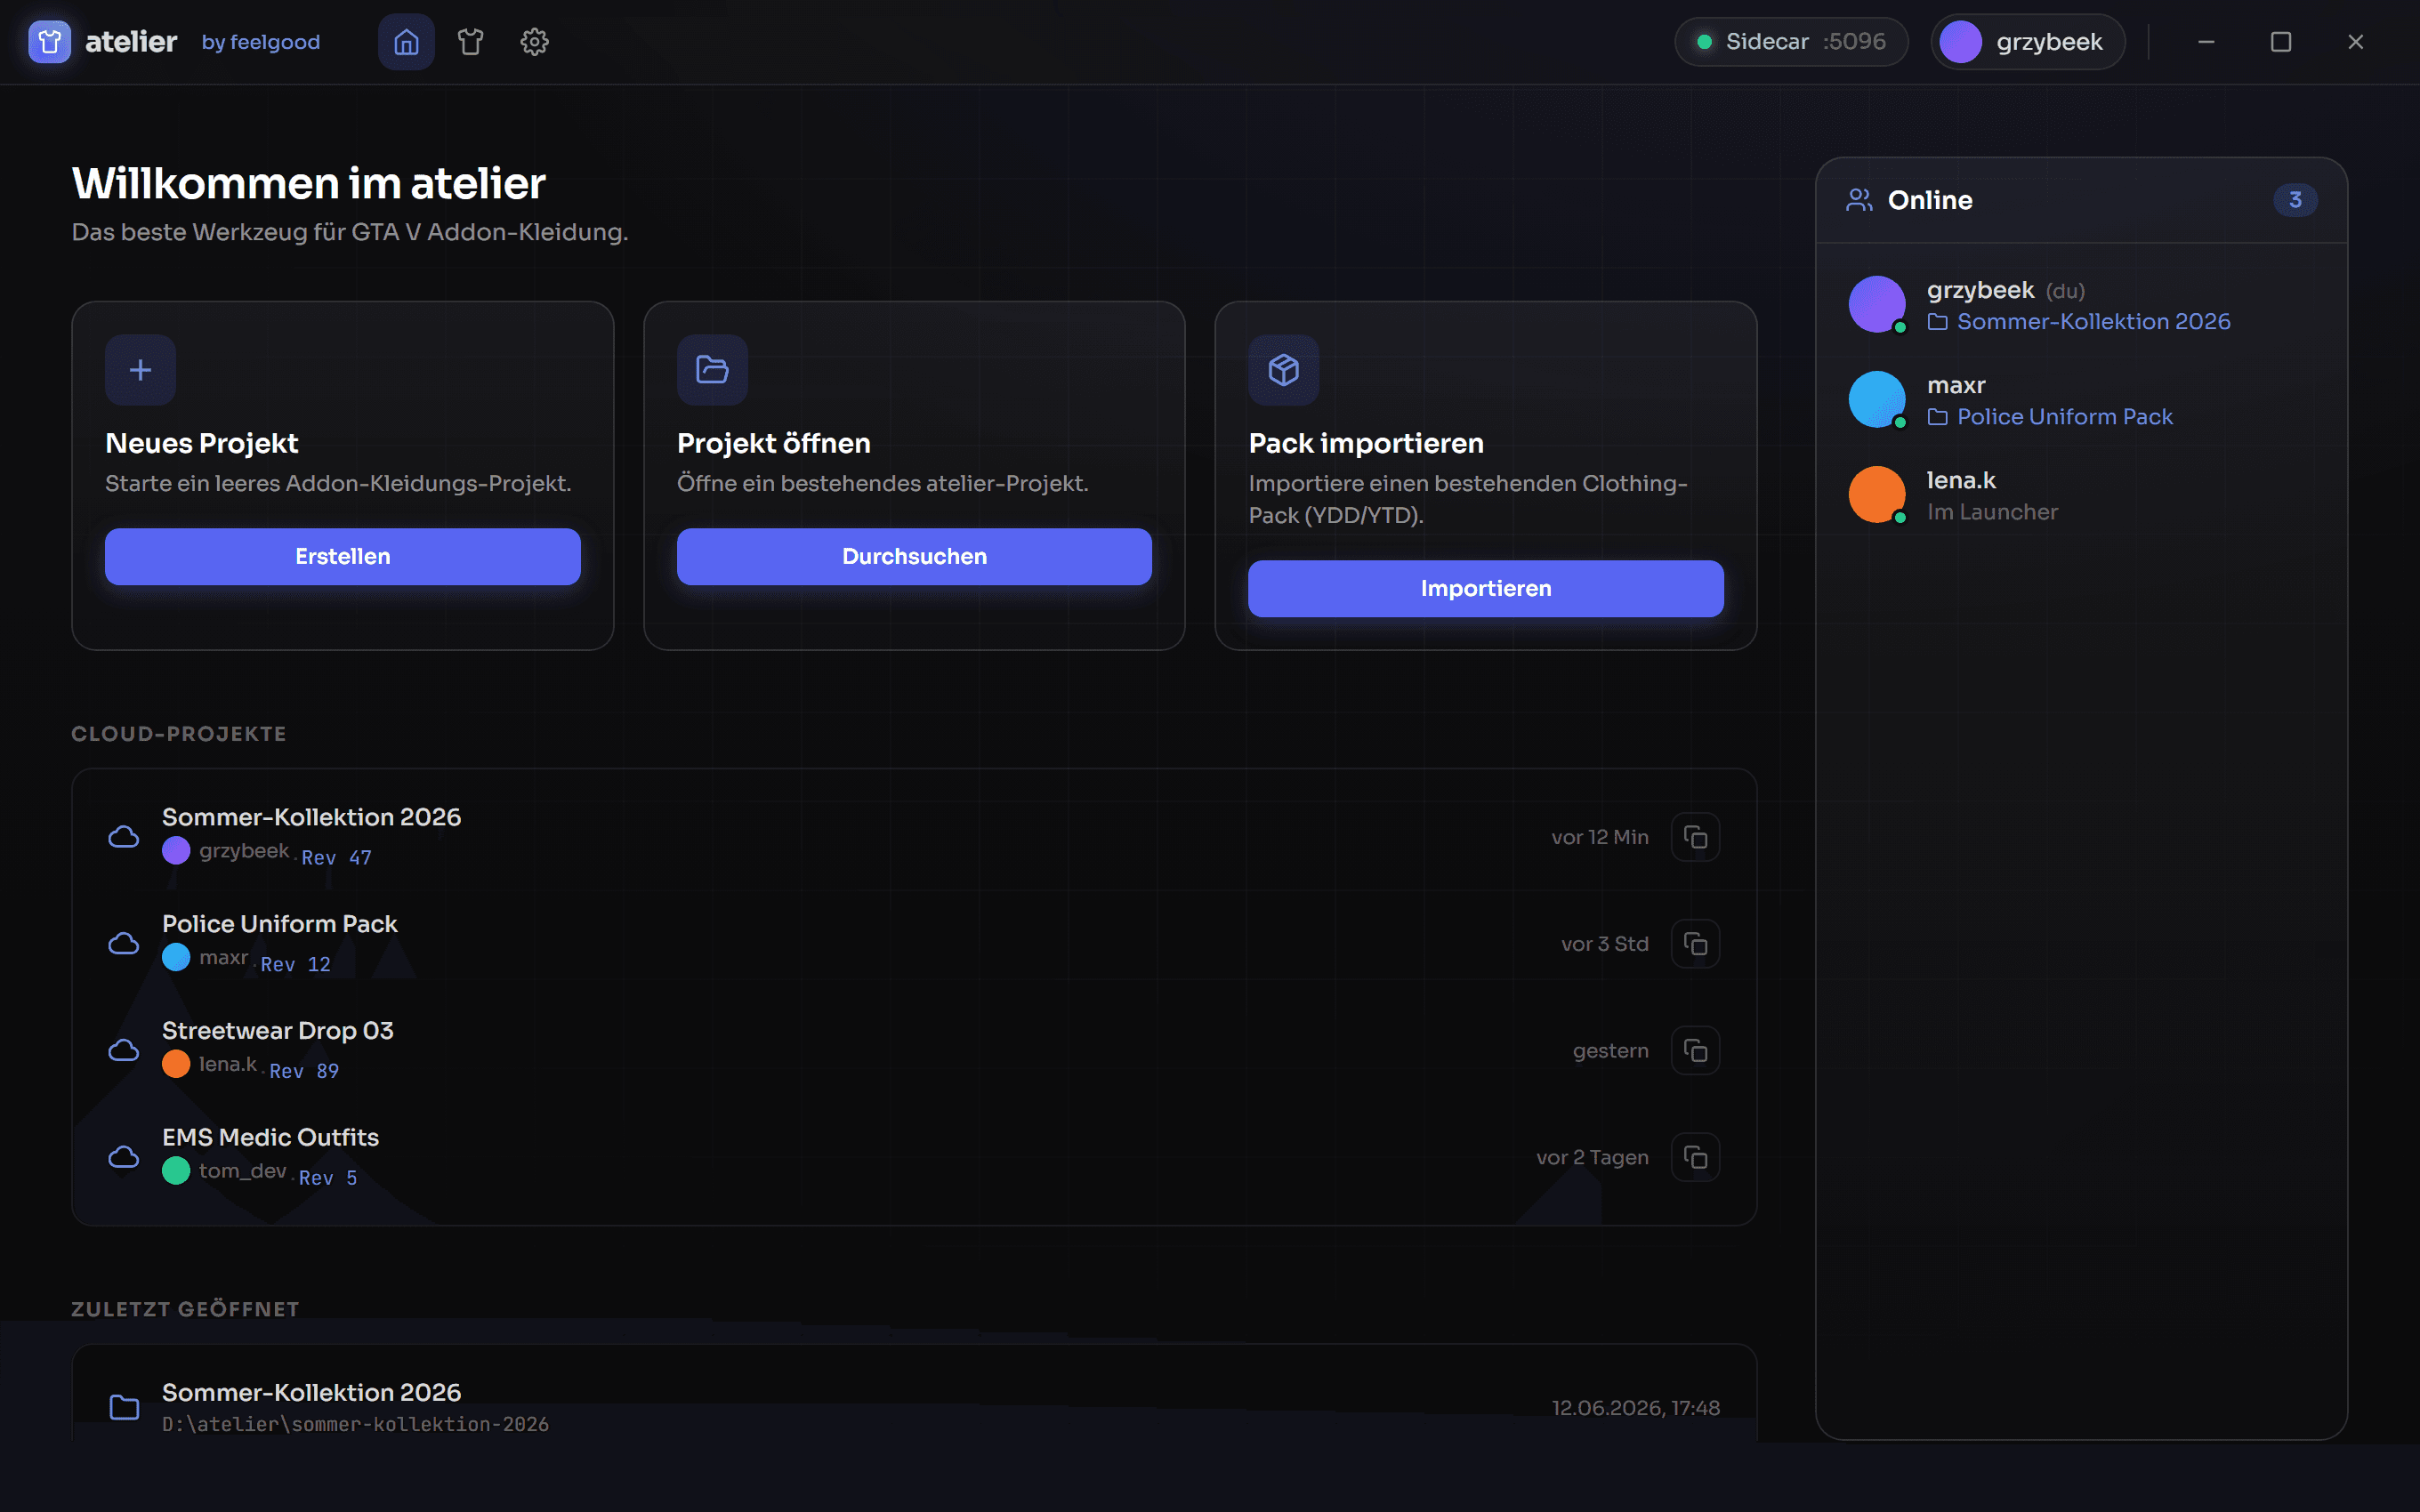Viewport: 2420px width, 1512px height.
Task: Click the vor 12 Min timestamp
Action: pos(1600,837)
